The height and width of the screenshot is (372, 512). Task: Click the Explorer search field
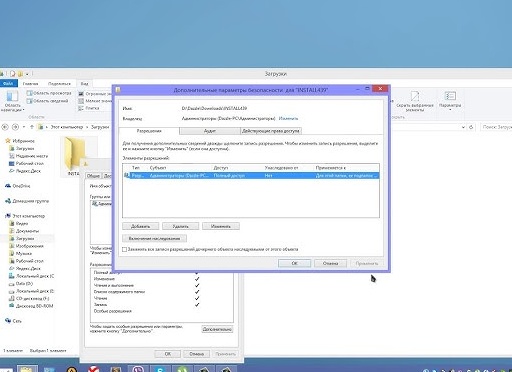click(x=496, y=127)
